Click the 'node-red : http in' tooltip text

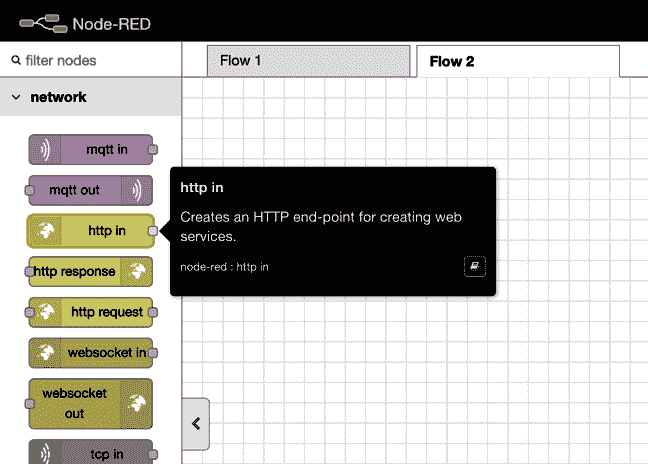pos(224,267)
